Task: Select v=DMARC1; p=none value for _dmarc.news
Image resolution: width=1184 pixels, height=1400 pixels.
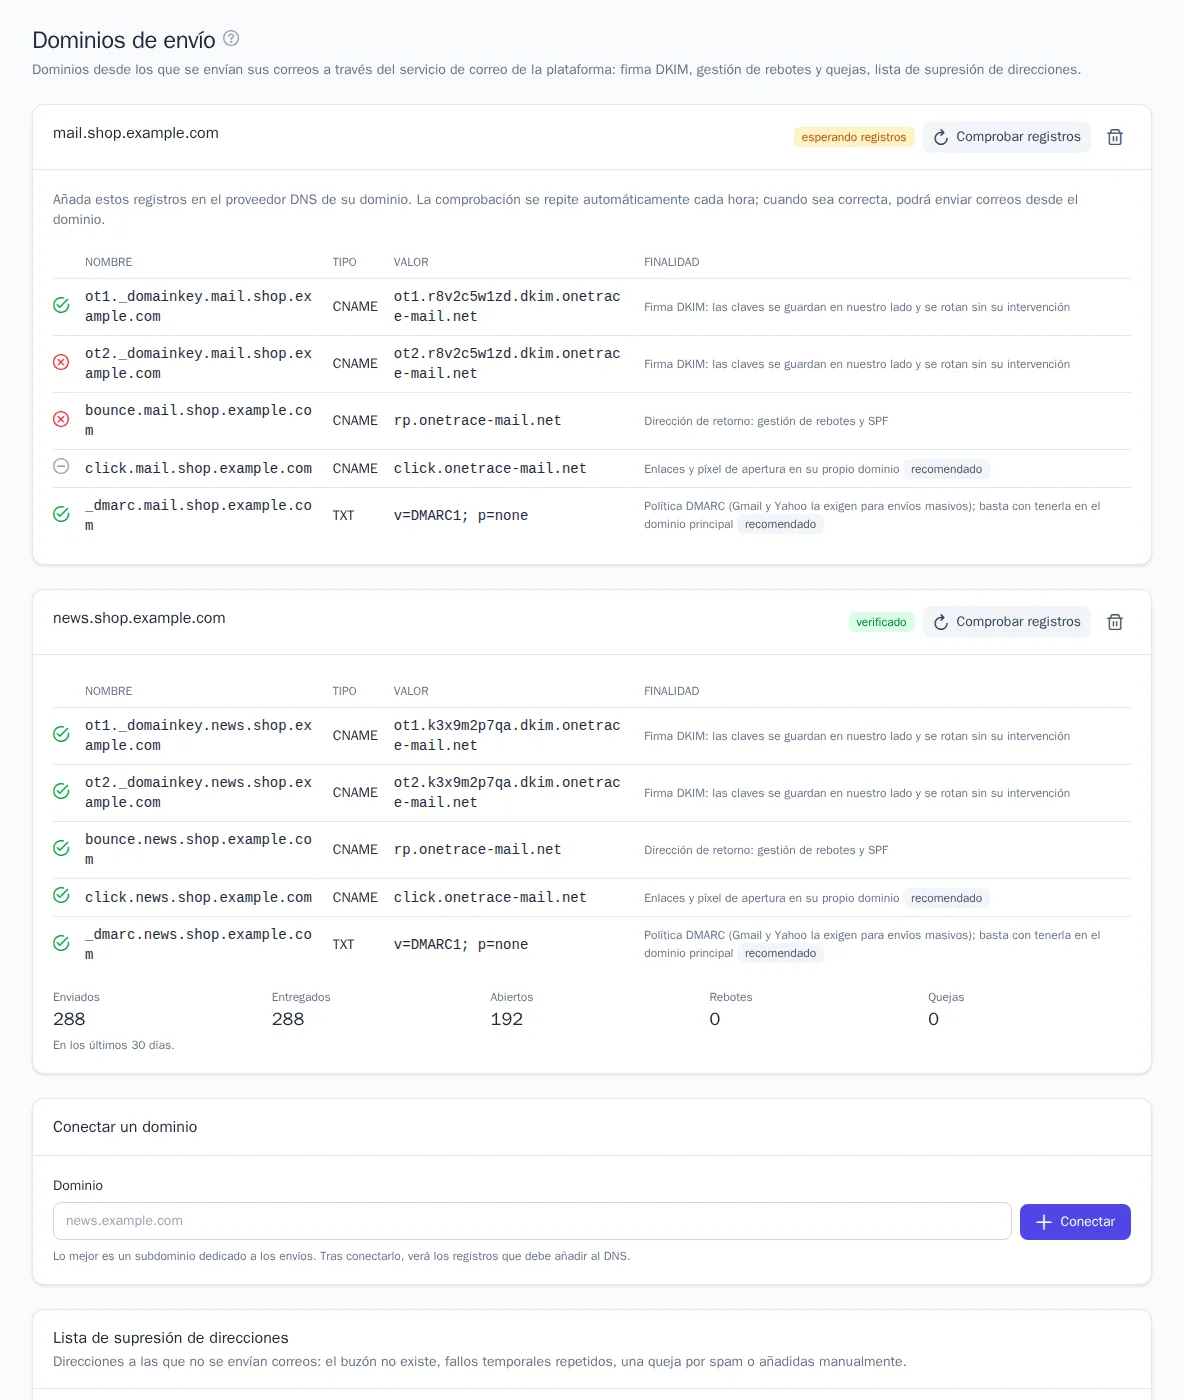Action: tap(461, 944)
